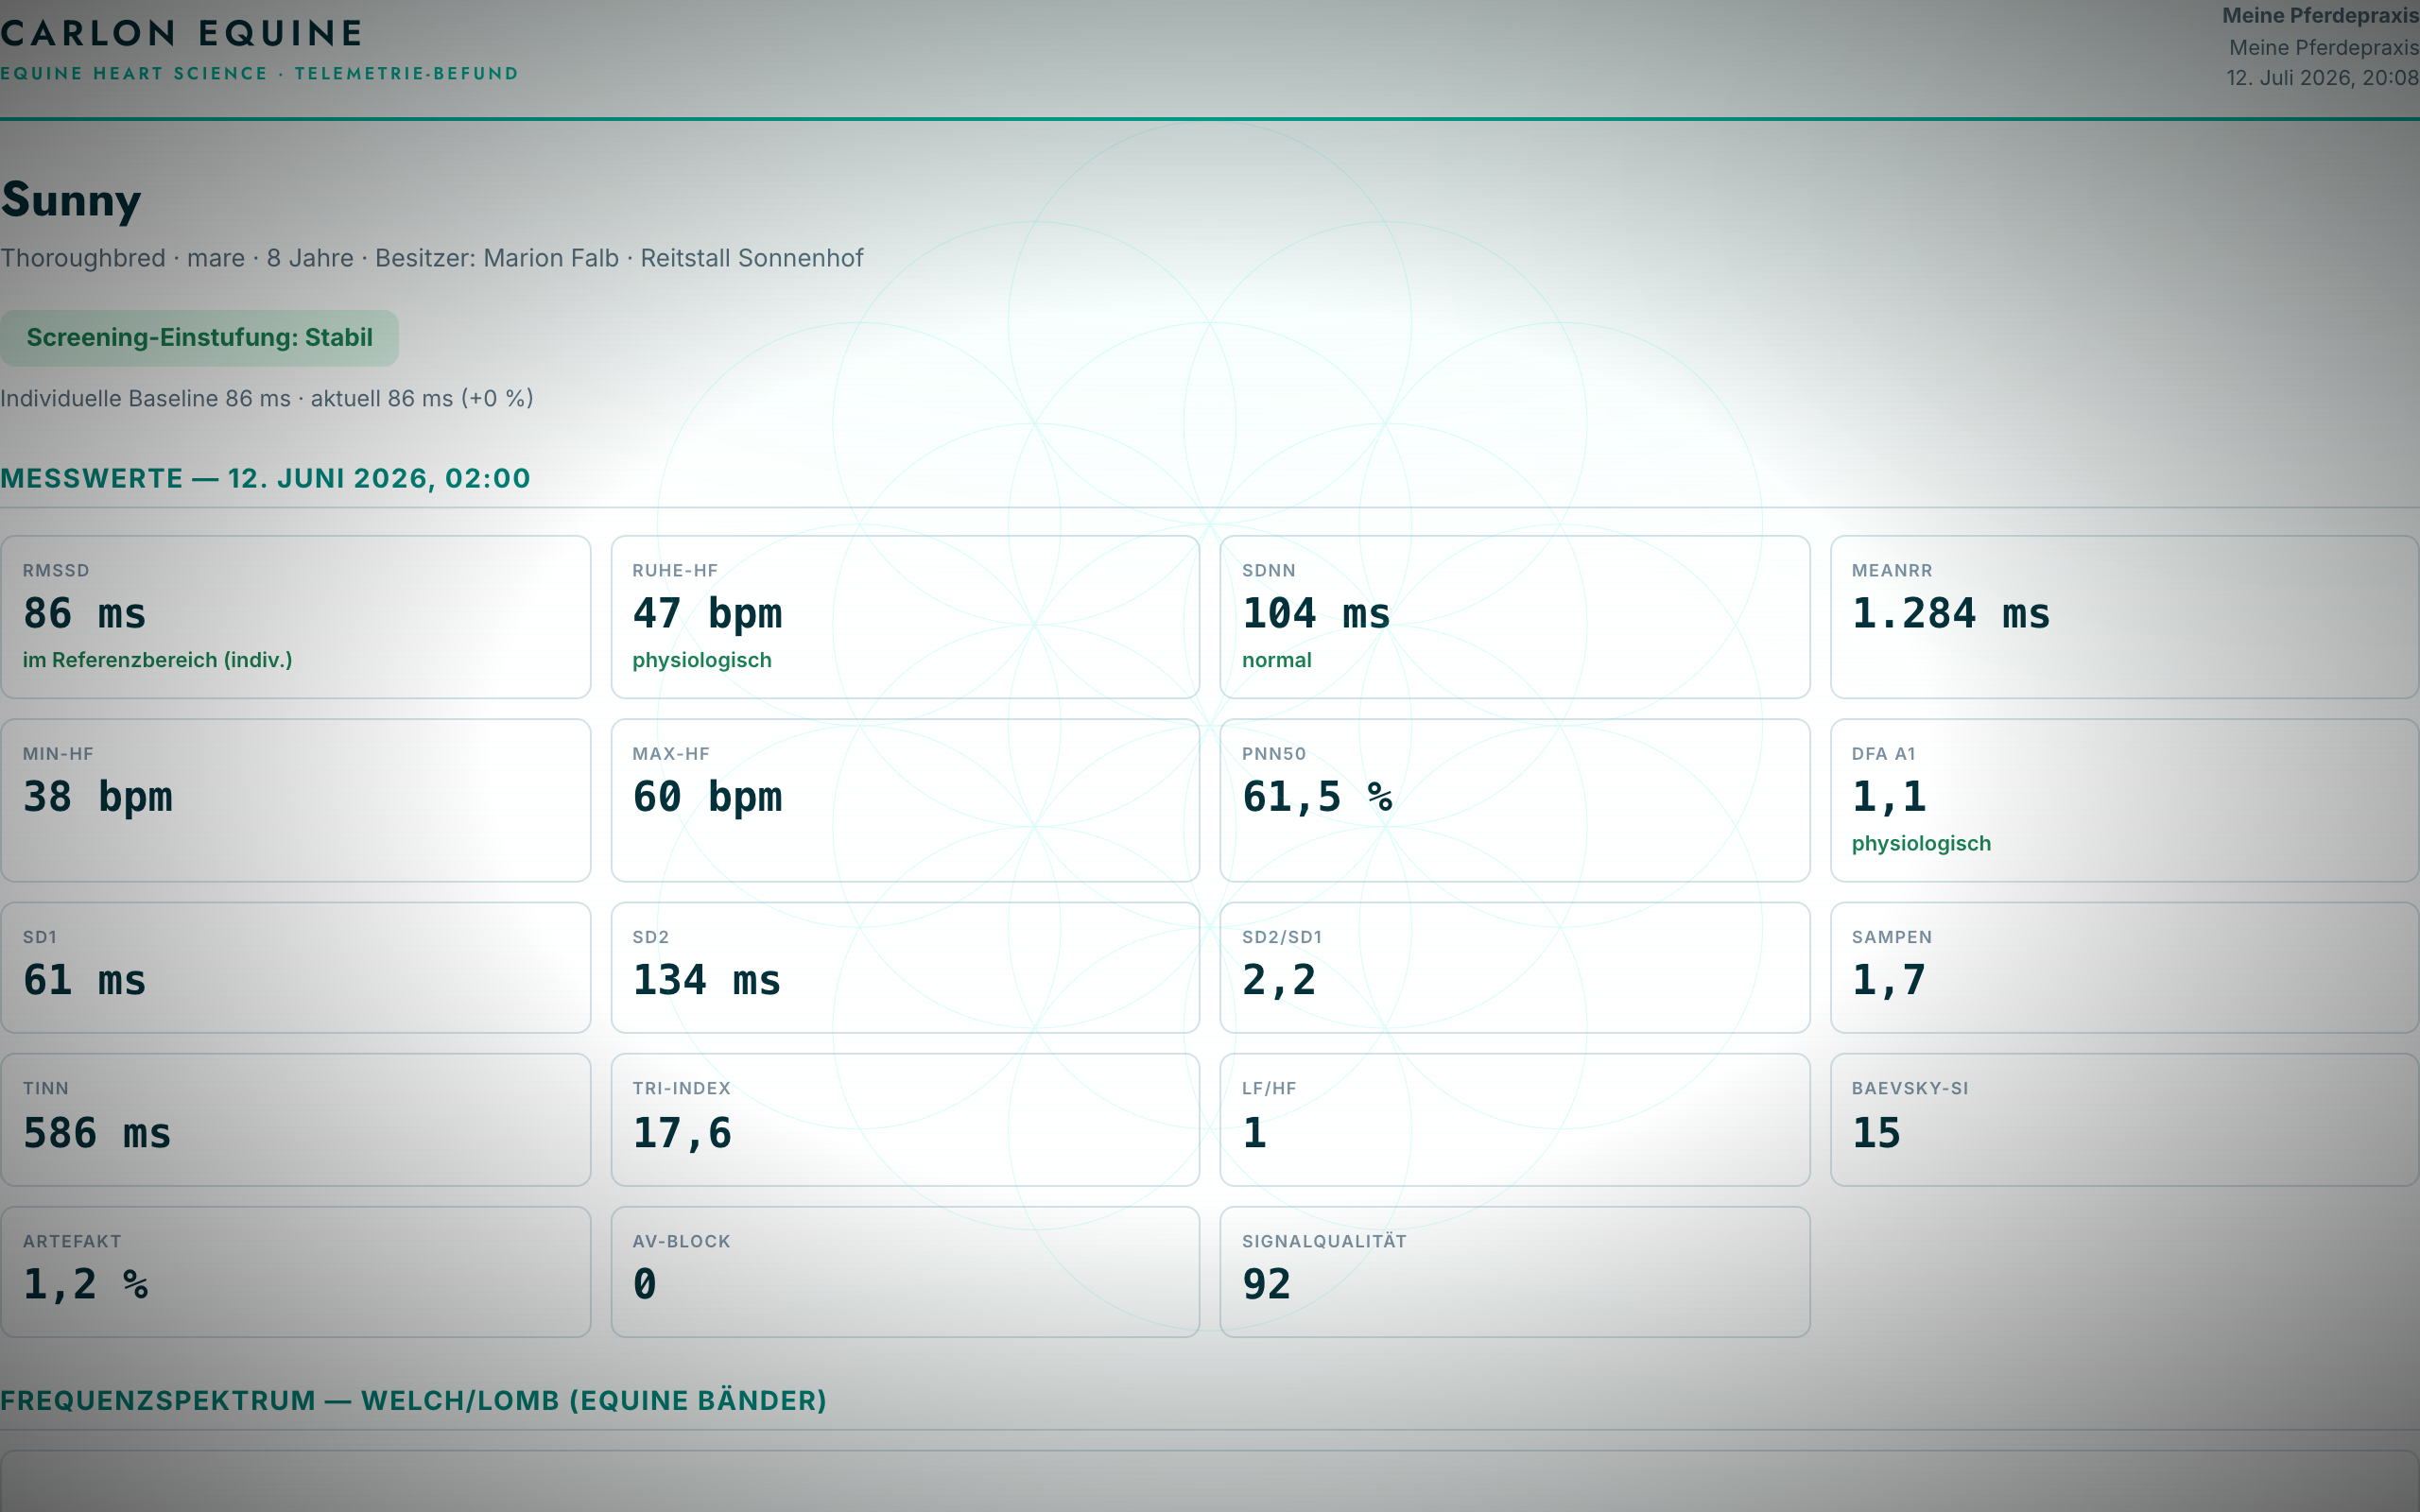Image resolution: width=2420 pixels, height=1512 pixels.
Task: Click the CARLON EQUINE logo title
Action: [181, 33]
